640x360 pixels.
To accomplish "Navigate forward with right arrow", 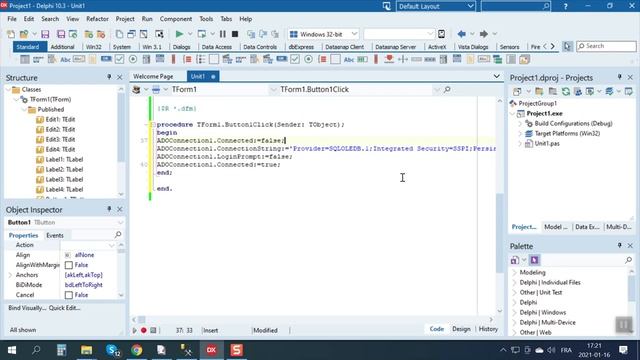I will [484, 34].
